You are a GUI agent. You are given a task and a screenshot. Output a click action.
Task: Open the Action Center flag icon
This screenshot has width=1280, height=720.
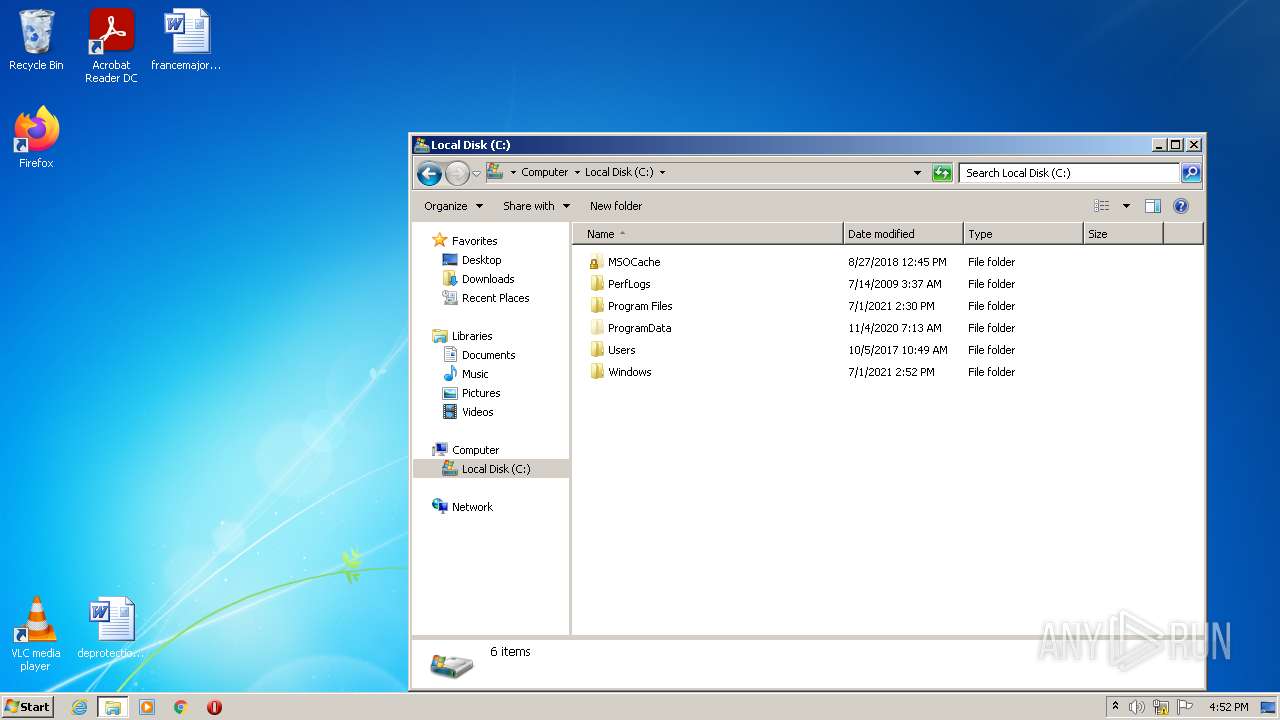(x=1184, y=707)
